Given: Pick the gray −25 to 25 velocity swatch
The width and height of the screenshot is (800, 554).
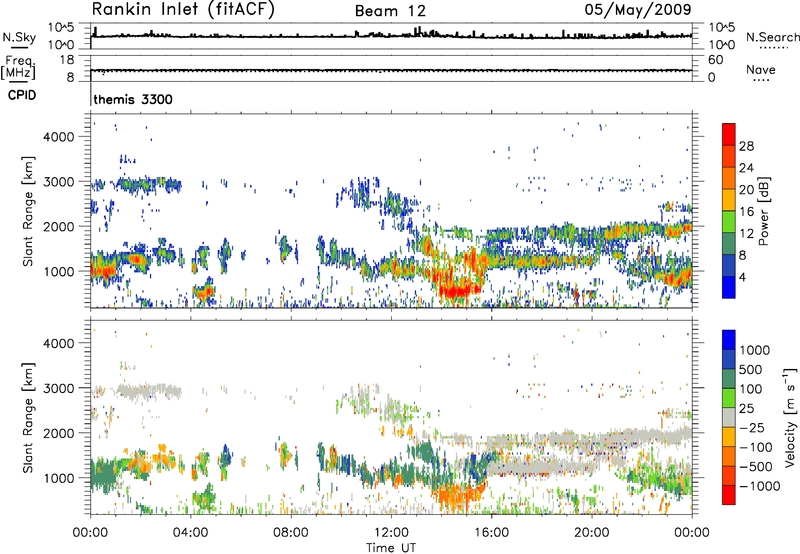Looking at the screenshot, I should (729, 417).
